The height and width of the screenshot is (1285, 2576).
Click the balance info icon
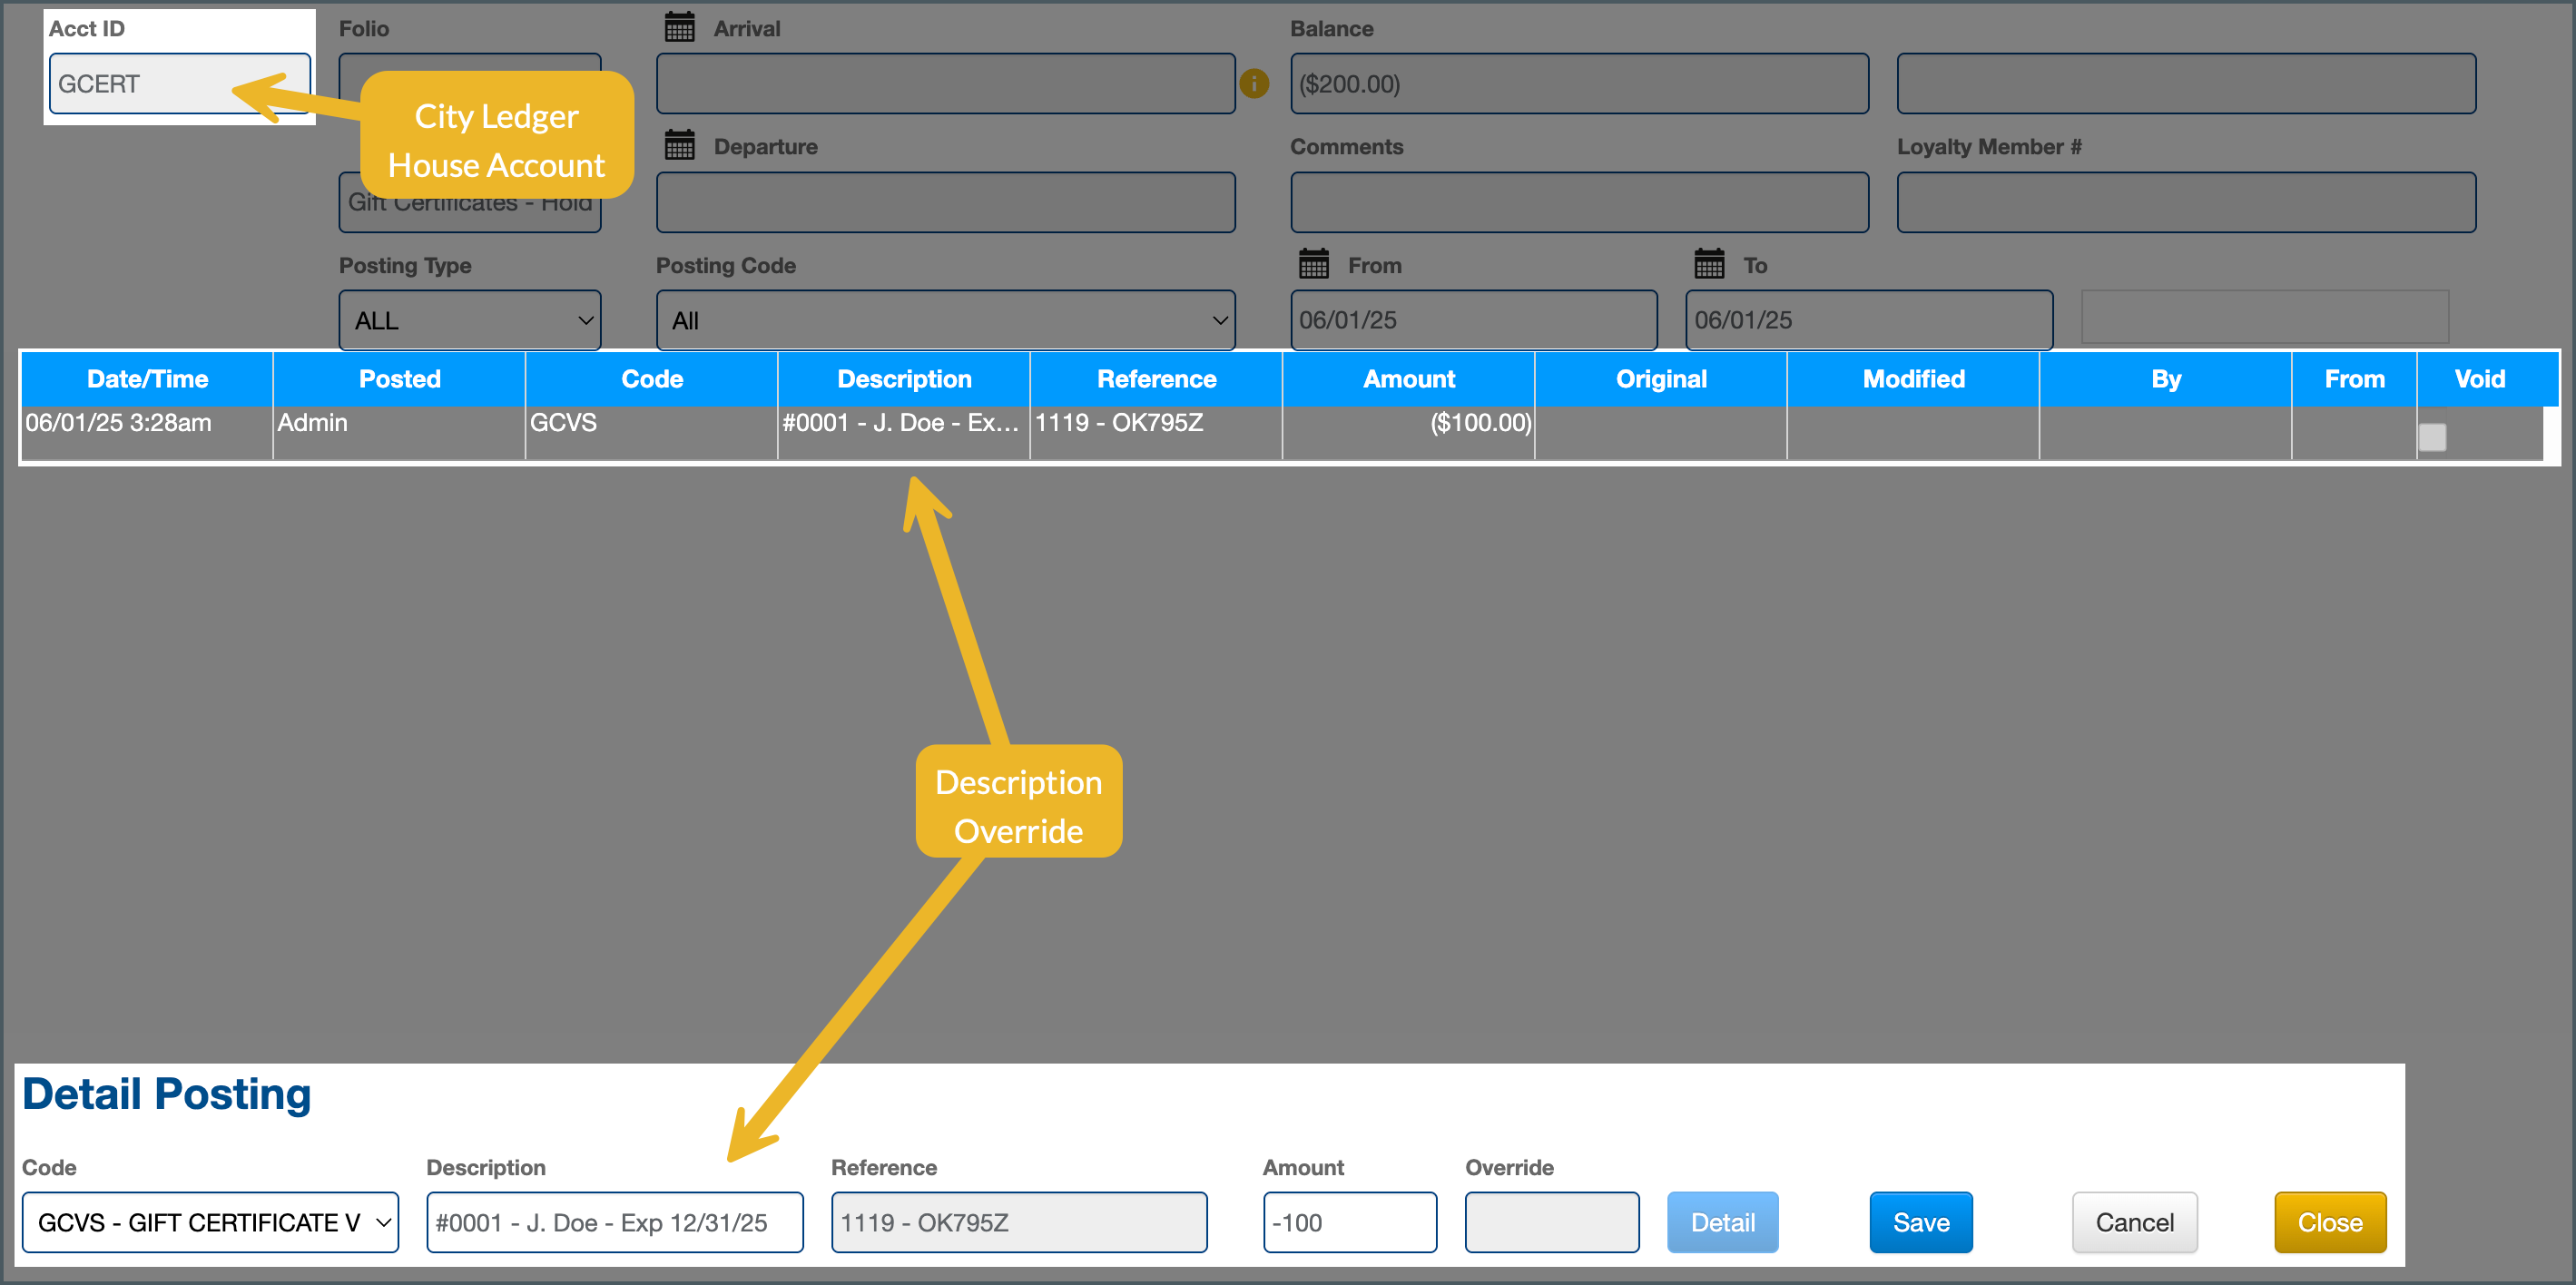pos(1254,84)
